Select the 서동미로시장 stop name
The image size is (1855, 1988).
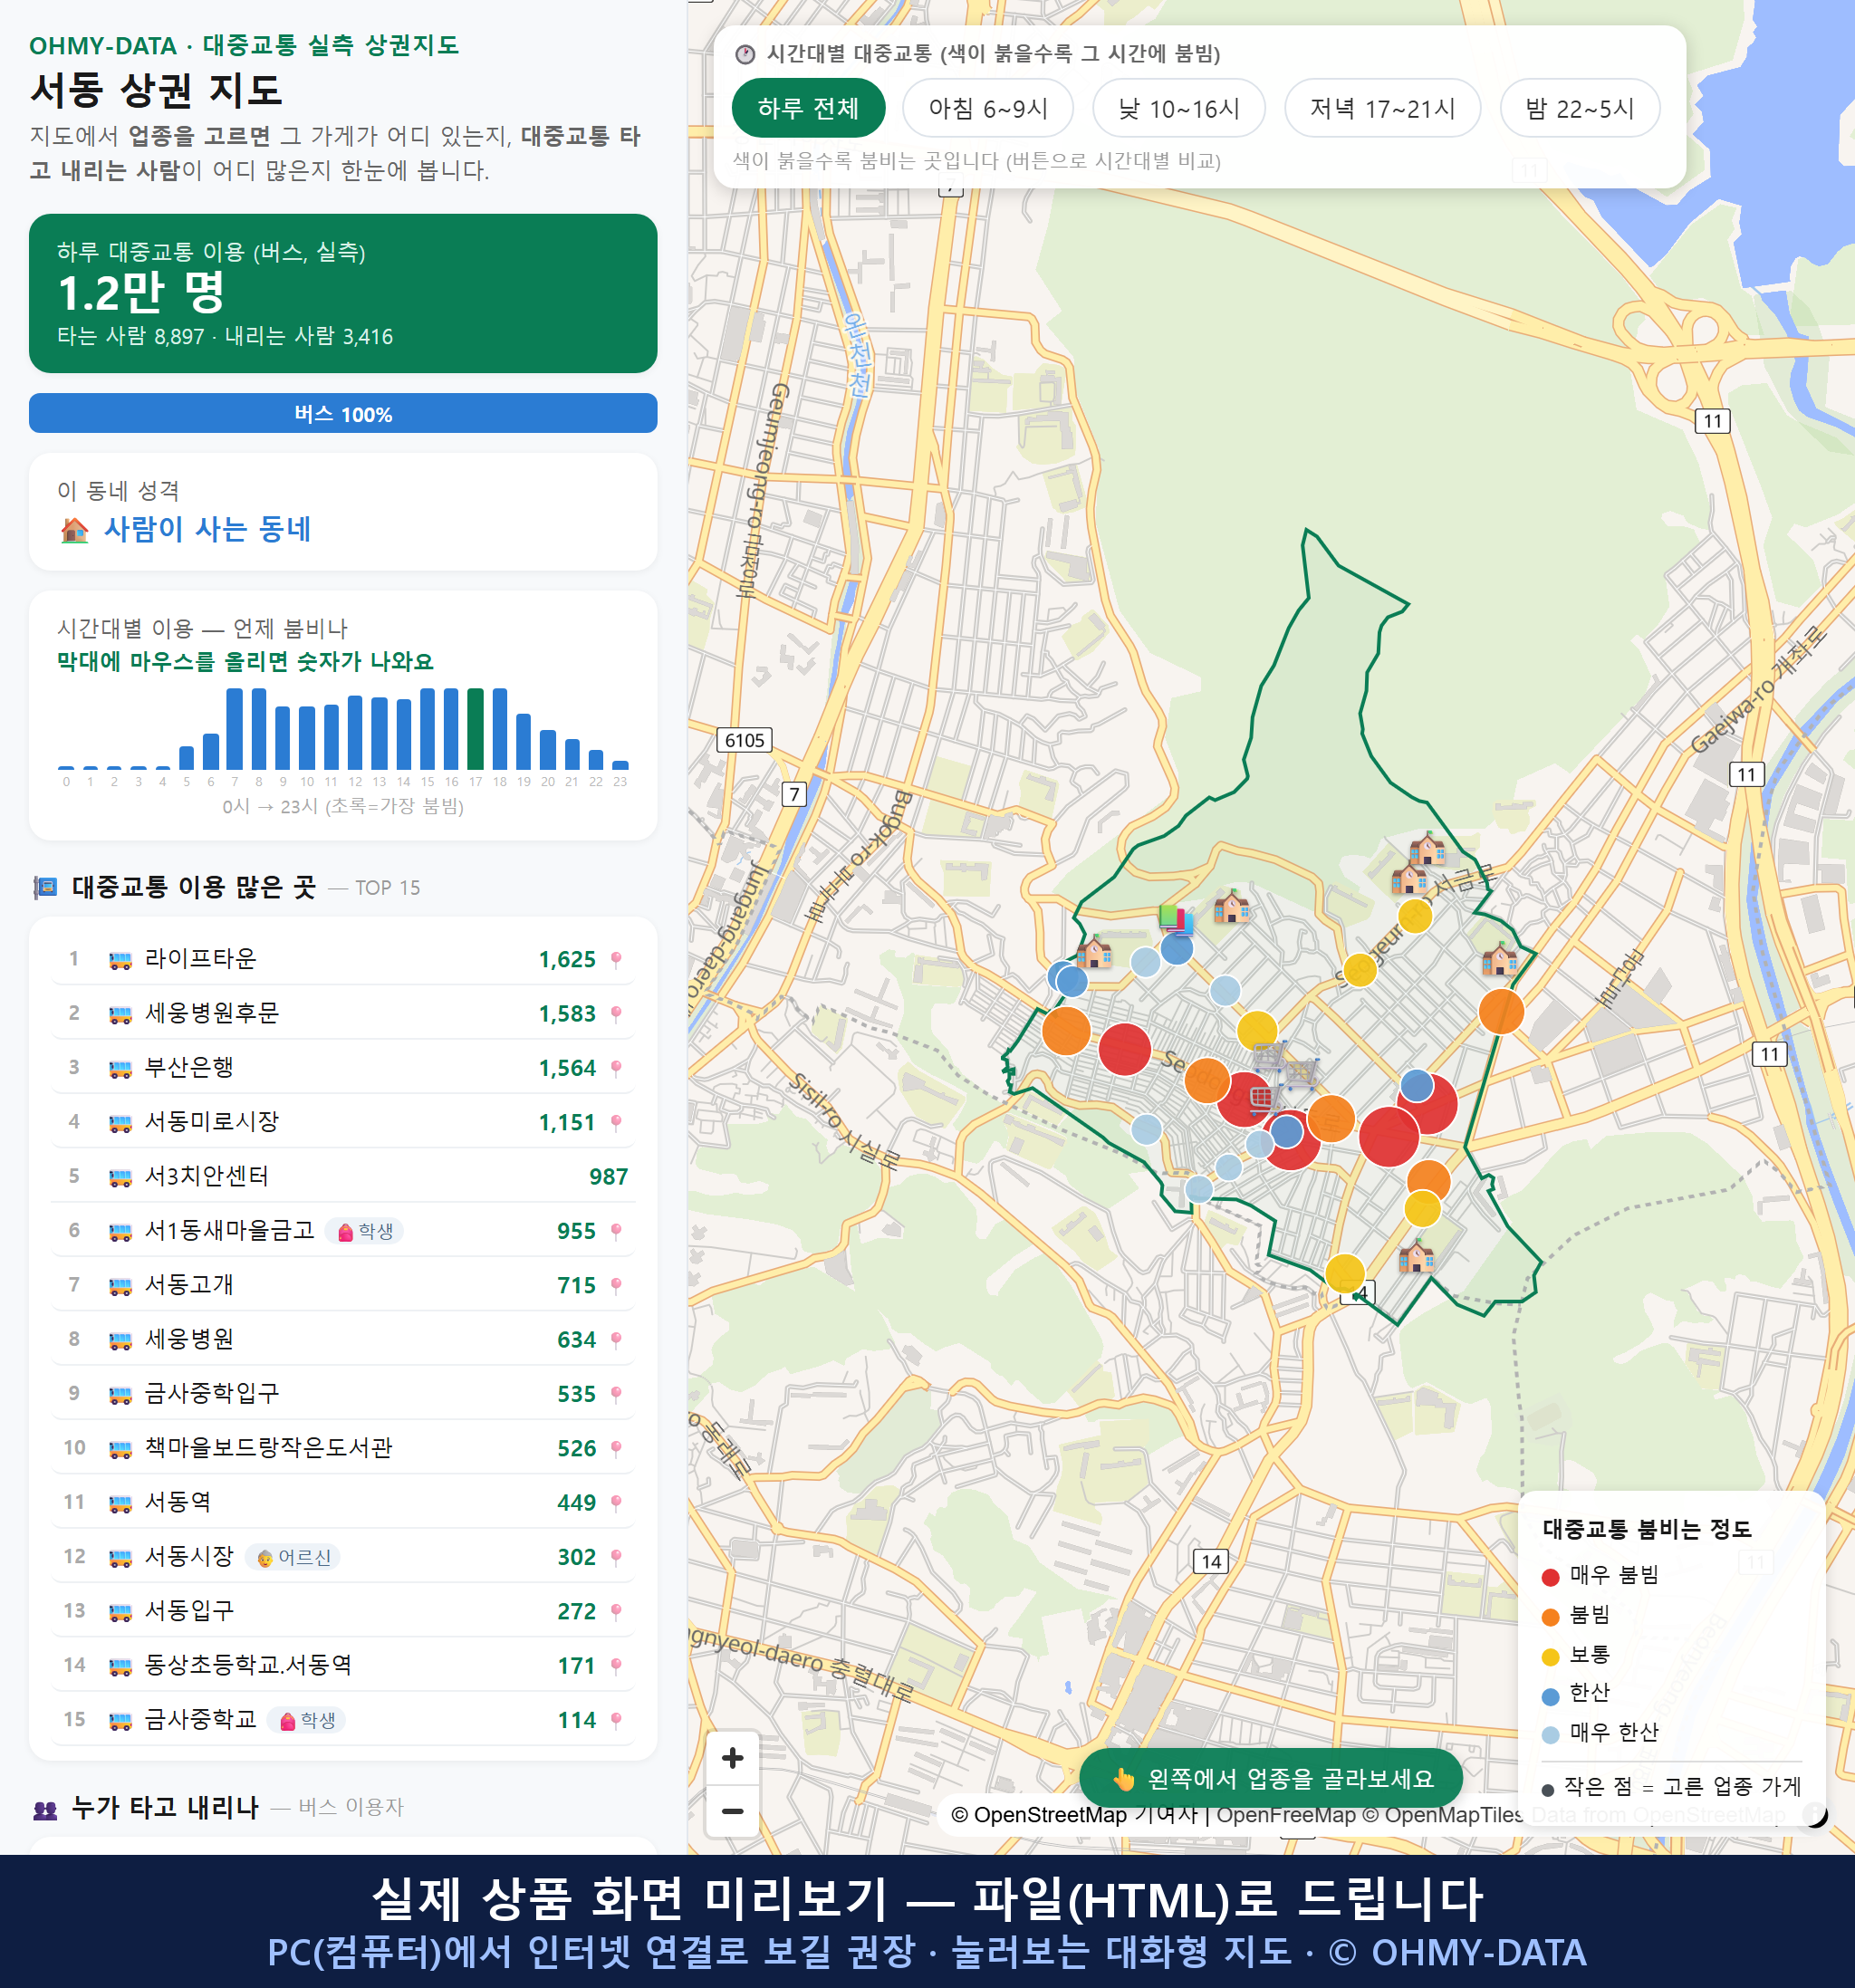[x=212, y=1122]
